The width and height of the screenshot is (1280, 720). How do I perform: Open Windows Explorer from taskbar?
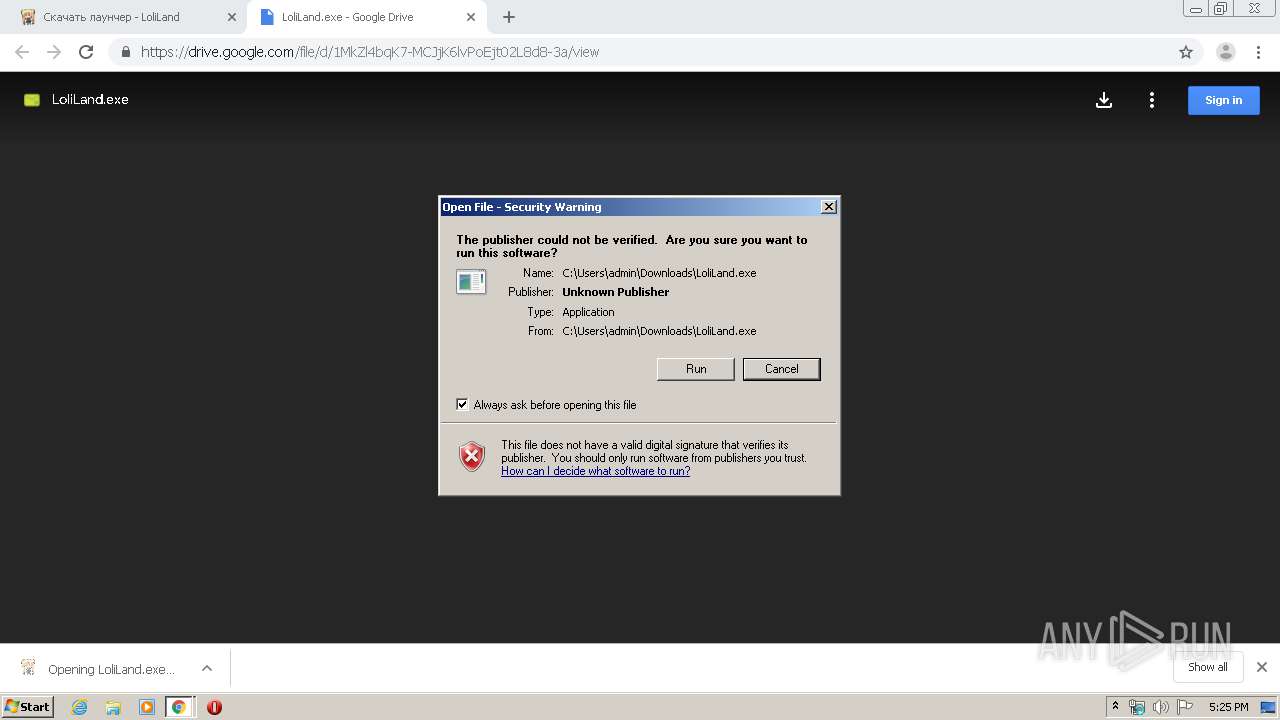coord(113,707)
